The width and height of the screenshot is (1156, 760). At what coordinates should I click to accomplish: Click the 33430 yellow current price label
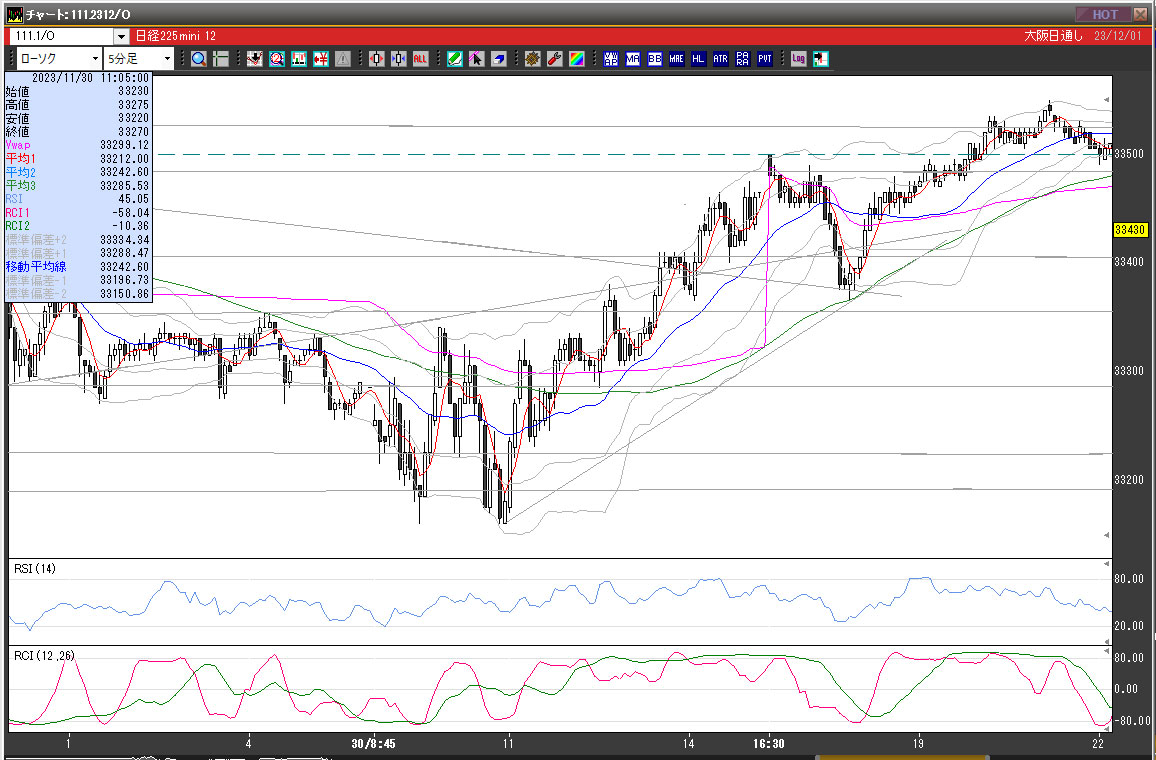(1129, 230)
